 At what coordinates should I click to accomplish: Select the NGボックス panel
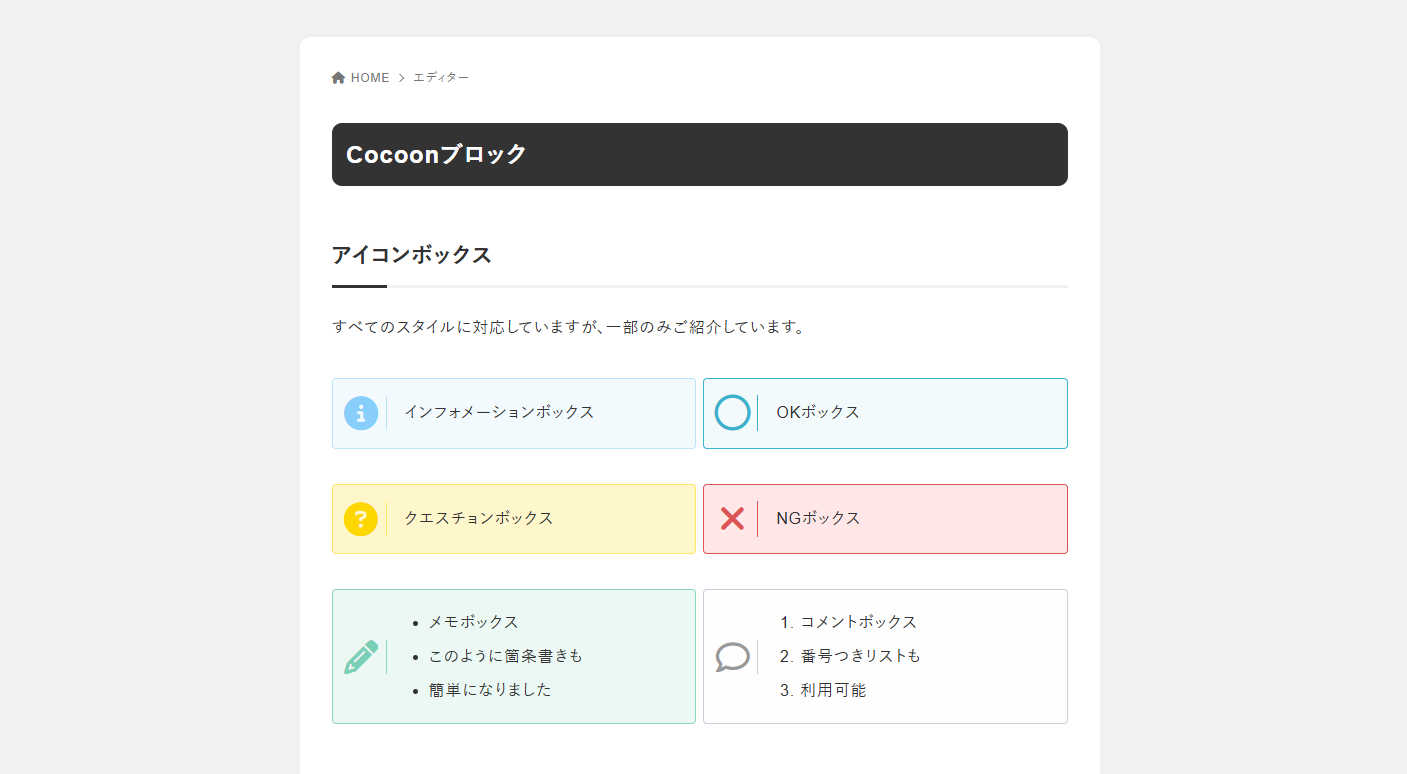(x=885, y=518)
